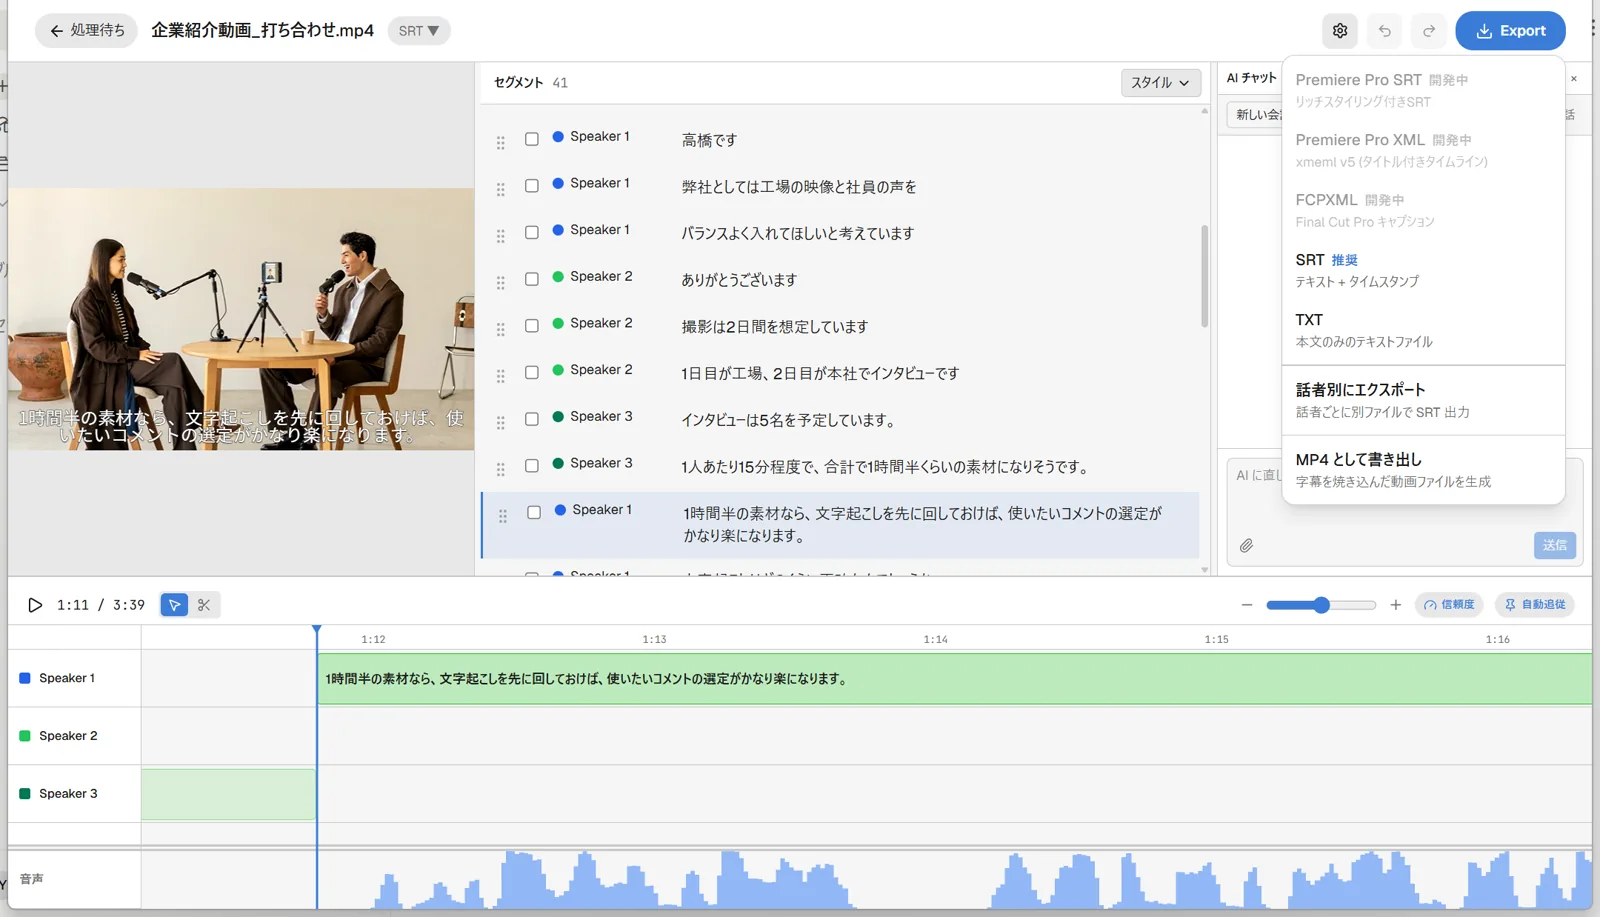Click Speaker 2 green color square in timeline
This screenshot has width=1600, height=917.
[25, 736]
